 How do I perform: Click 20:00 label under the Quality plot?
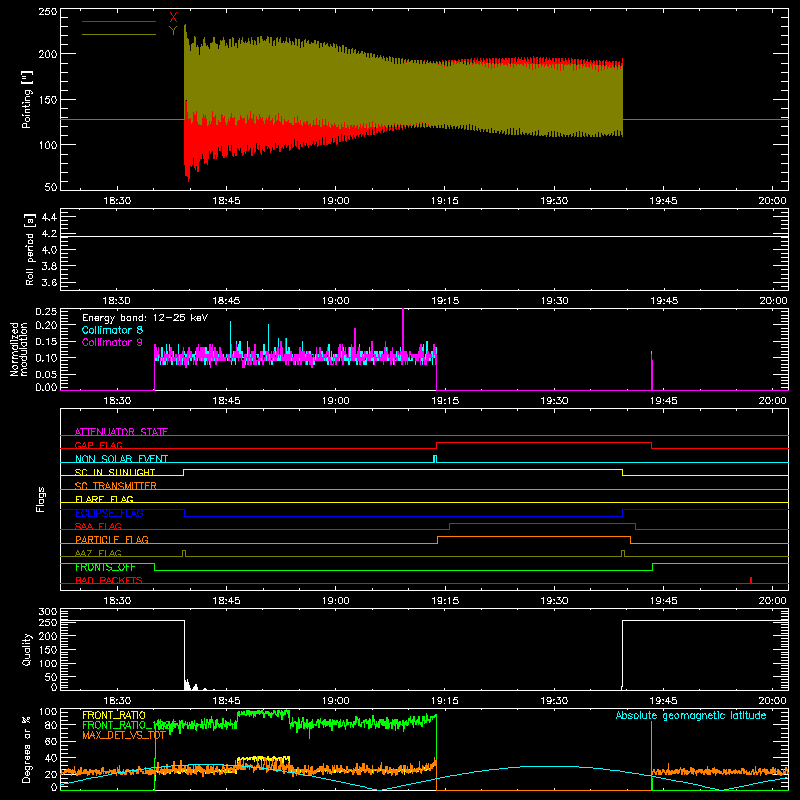[x=772, y=701]
